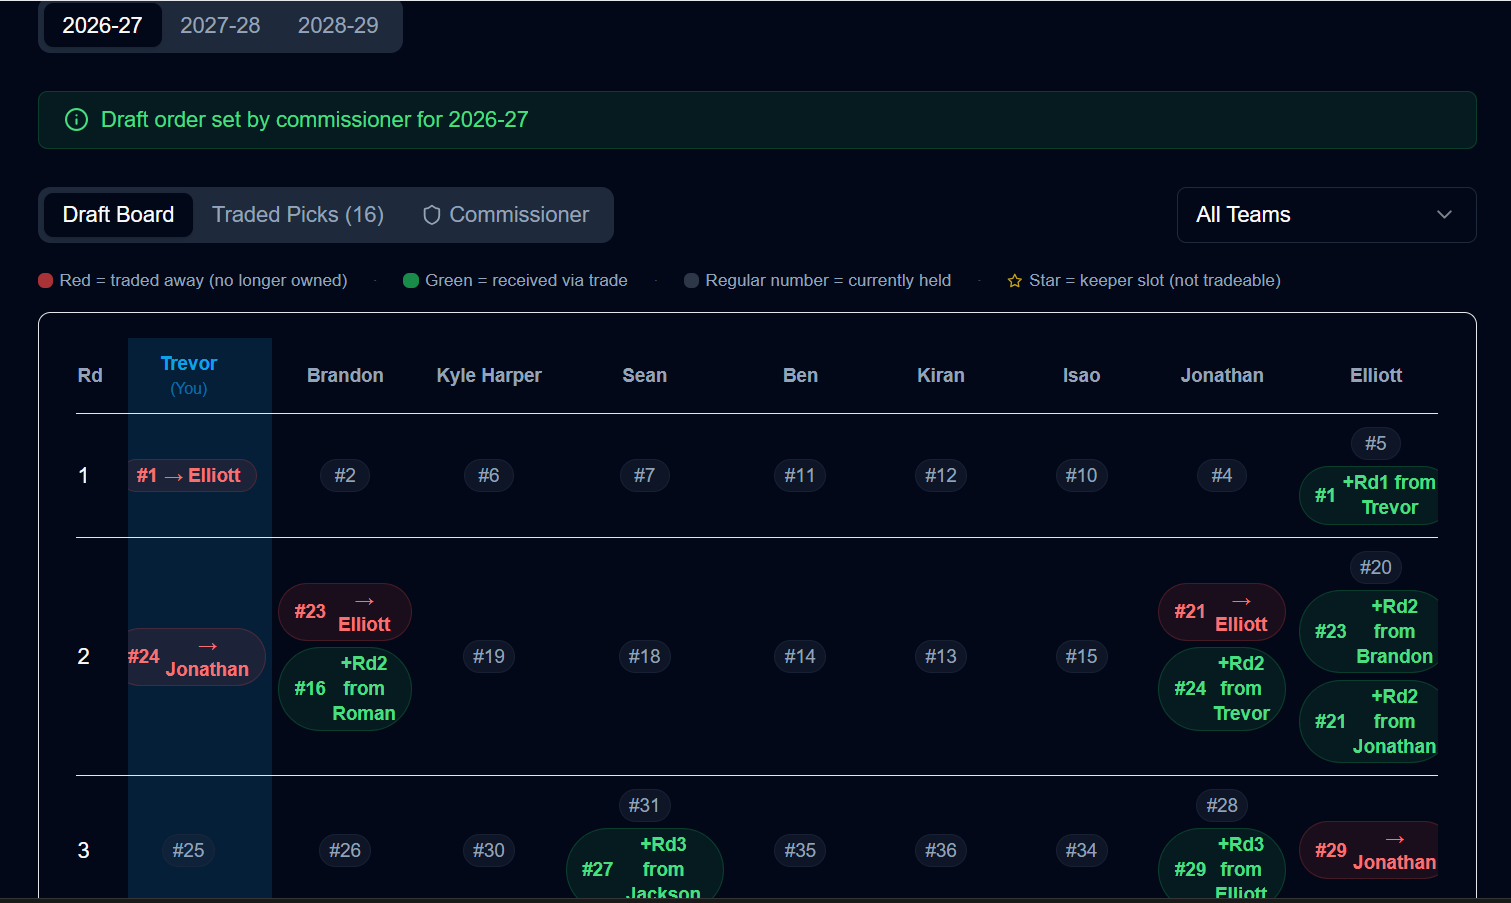This screenshot has width=1511, height=903.
Task: Click the Kyle Harper column header
Action: point(489,375)
